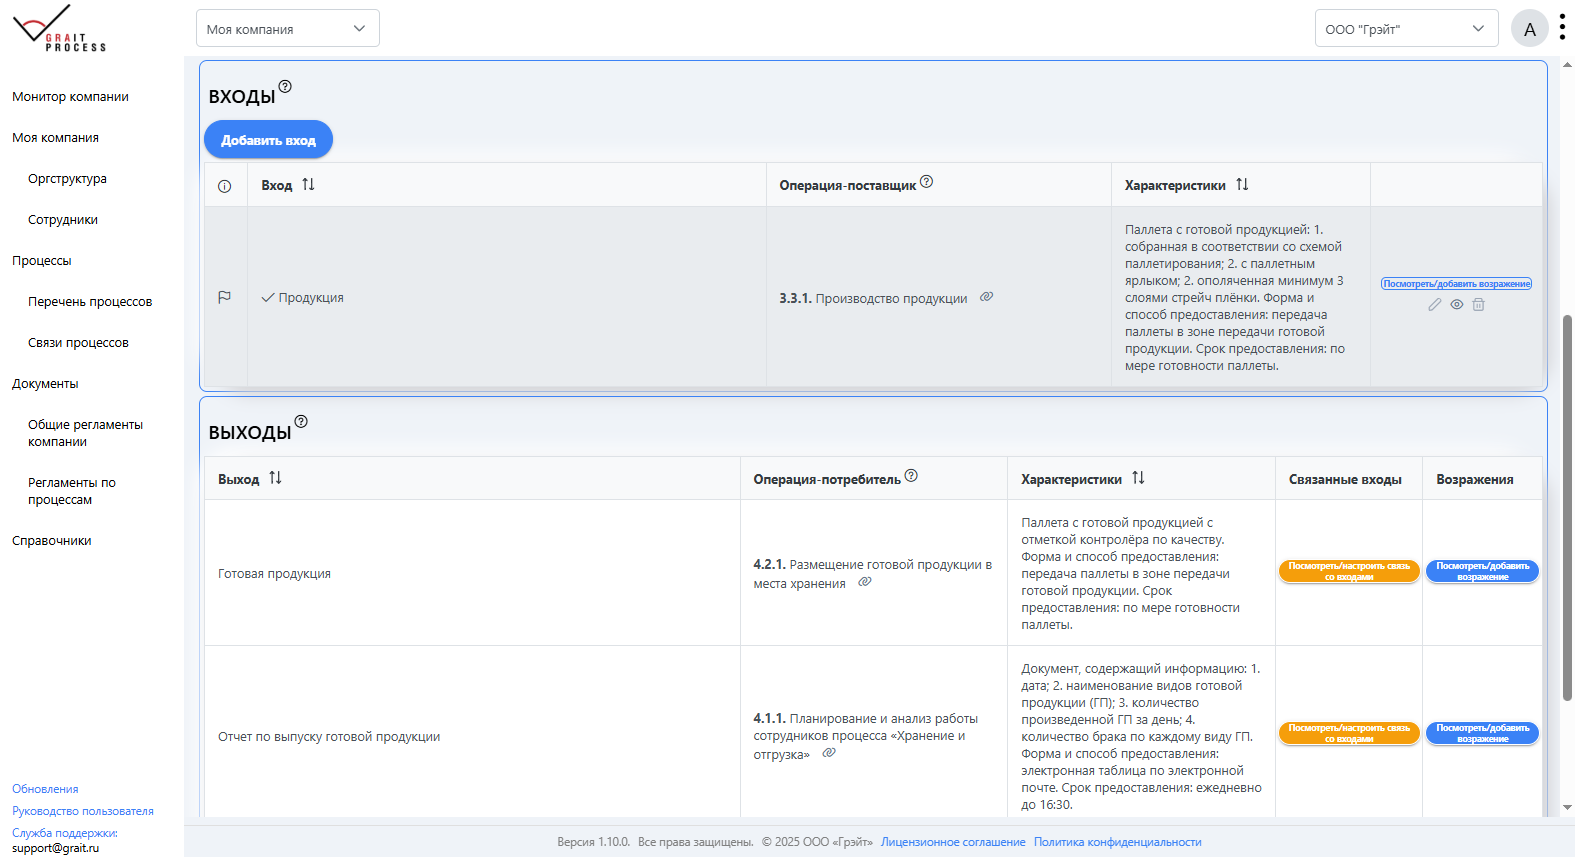Click the Добавить вход button

coord(268,140)
